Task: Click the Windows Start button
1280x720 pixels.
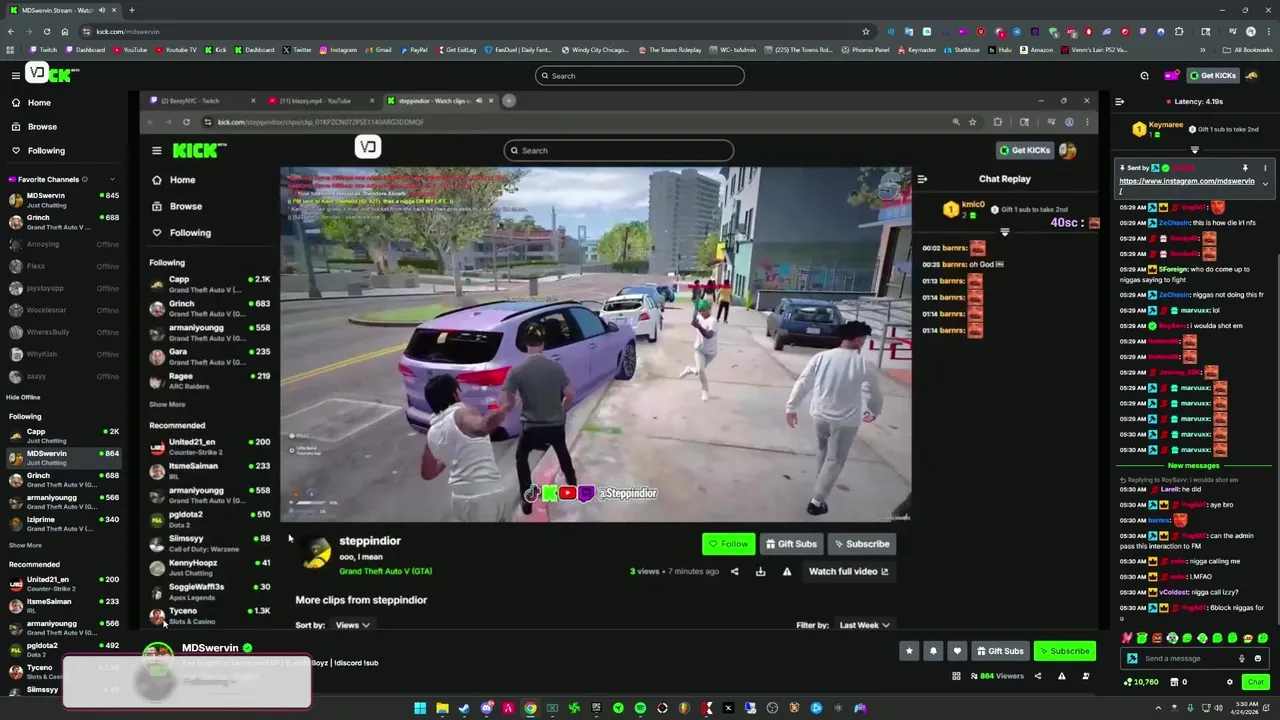Action: pyautogui.click(x=420, y=709)
